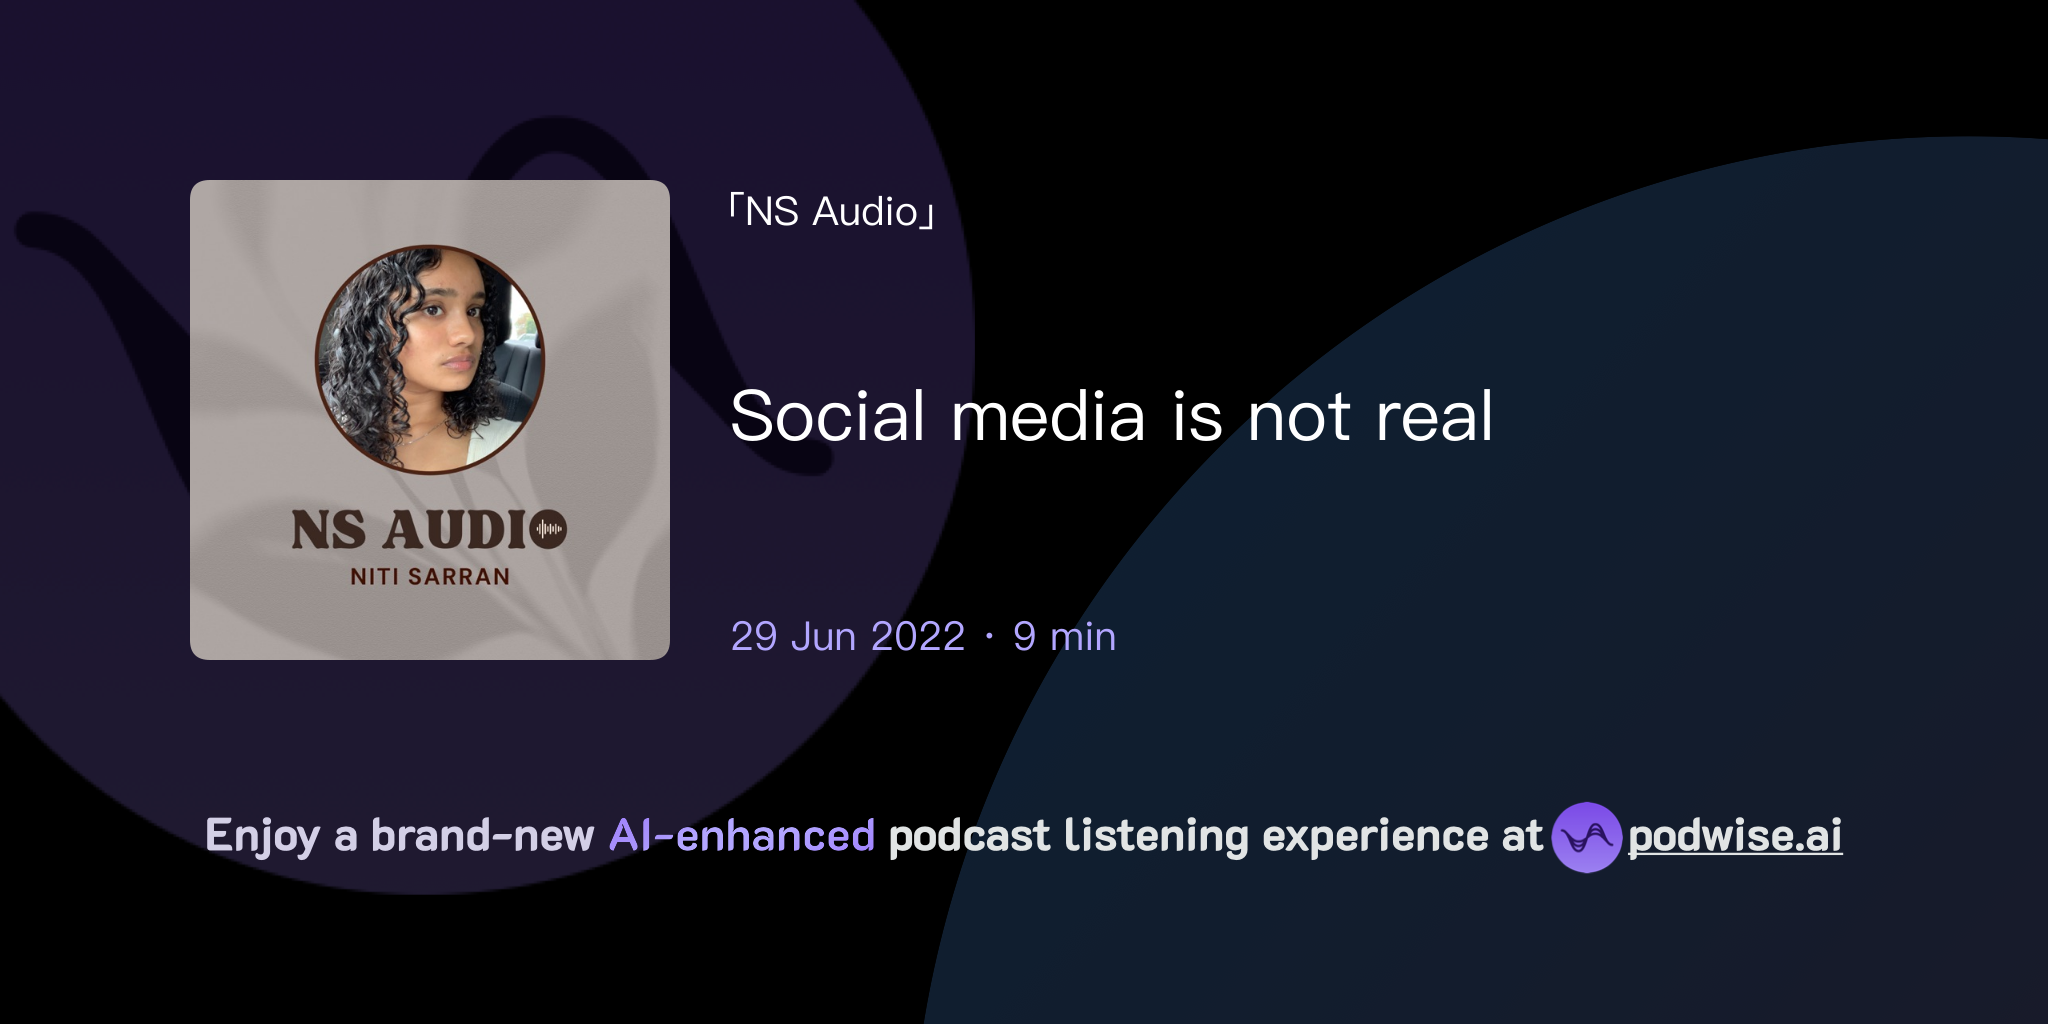Expand the episode title Social media is not real
2048x1024 pixels.
[1114, 420]
